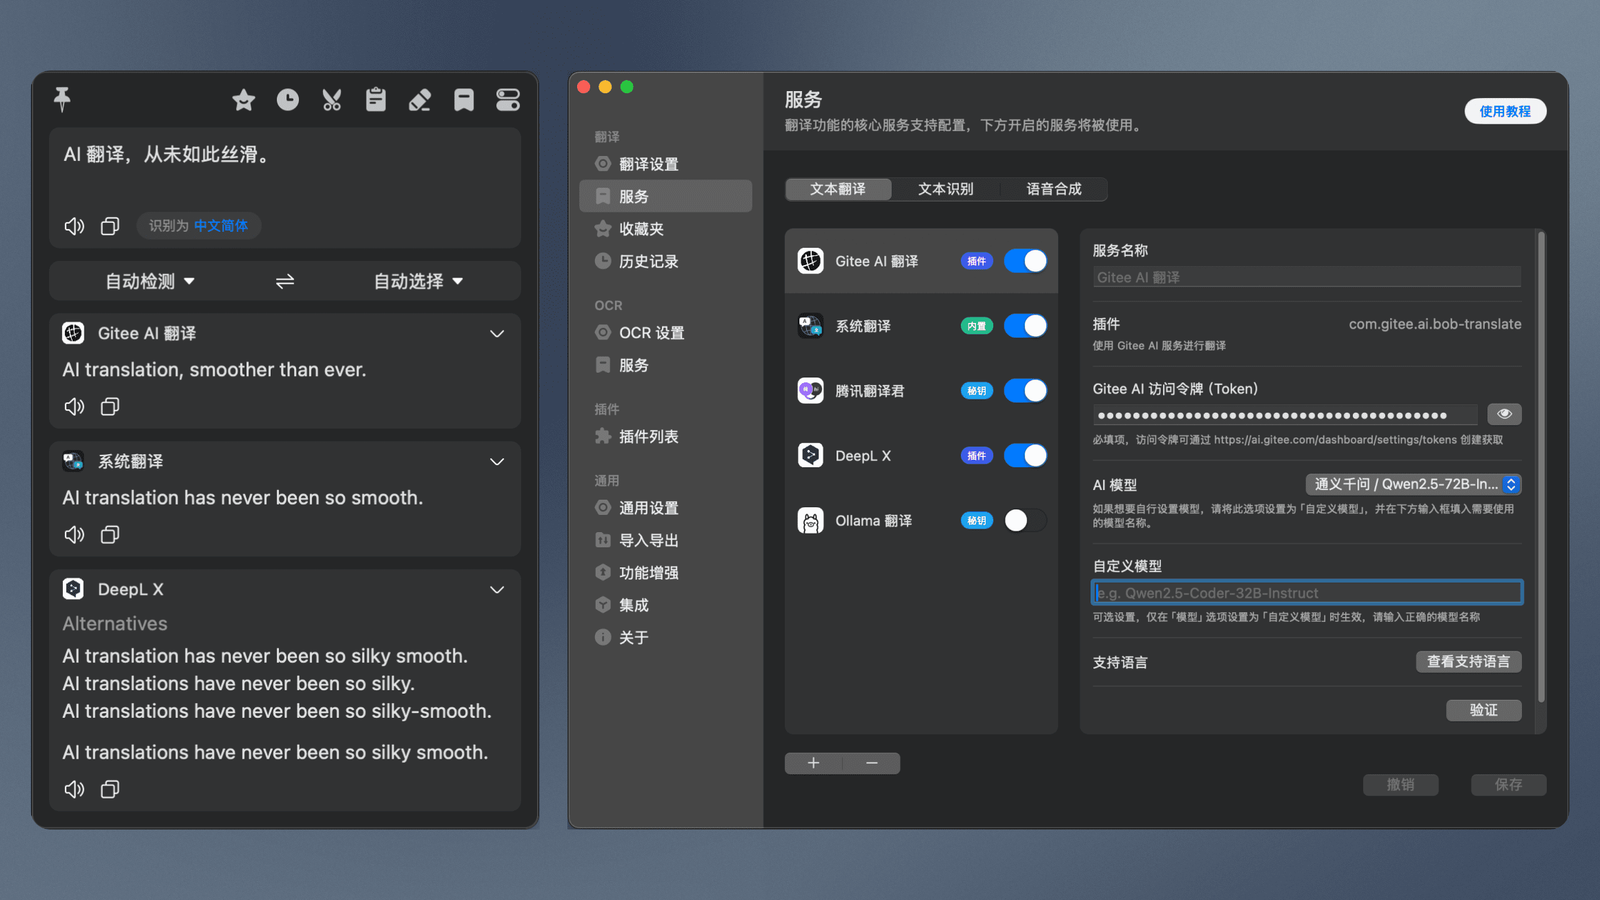
Task: Enable the Ollama 翻译 service toggle
Action: 1025,520
